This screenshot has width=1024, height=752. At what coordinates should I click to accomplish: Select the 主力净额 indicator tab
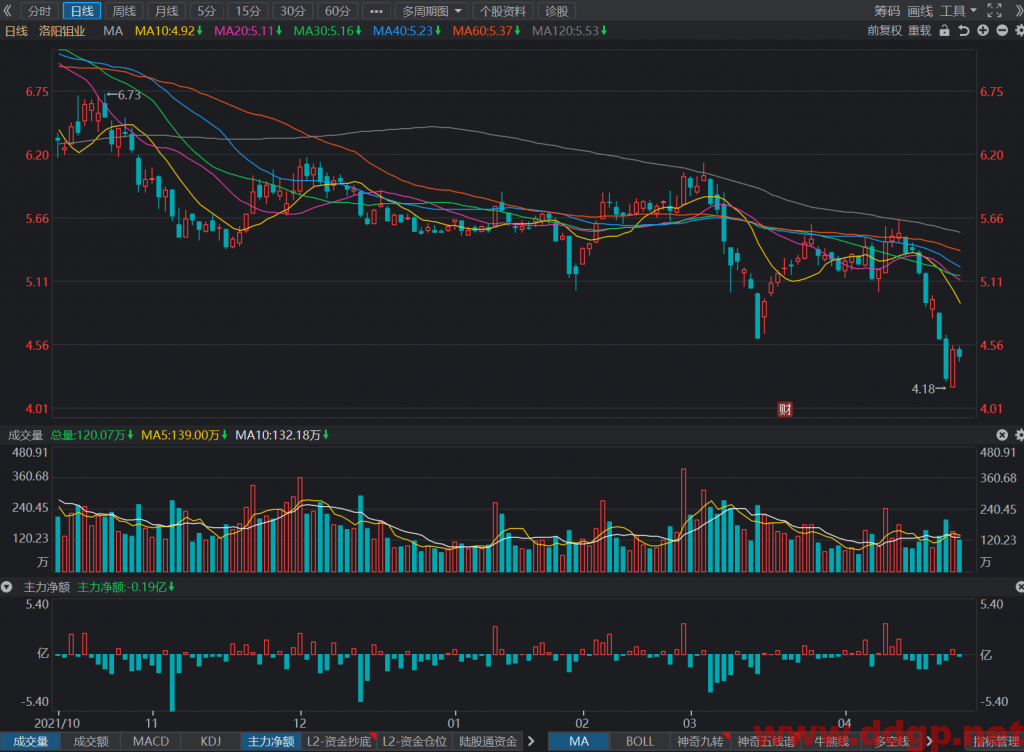tap(271, 742)
